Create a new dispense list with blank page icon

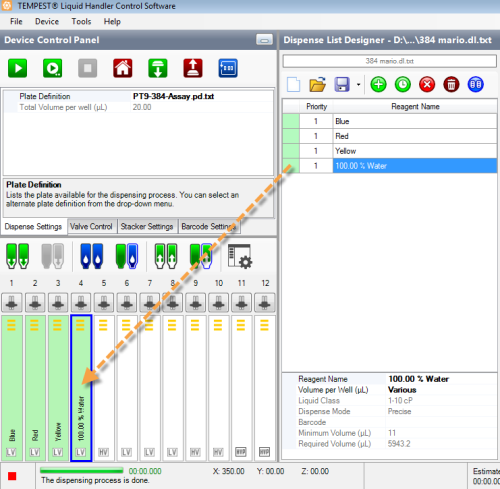[x=294, y=84]
